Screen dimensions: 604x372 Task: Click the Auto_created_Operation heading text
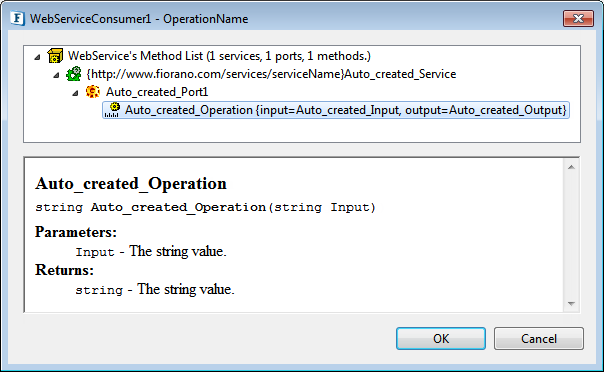point(131,183)
